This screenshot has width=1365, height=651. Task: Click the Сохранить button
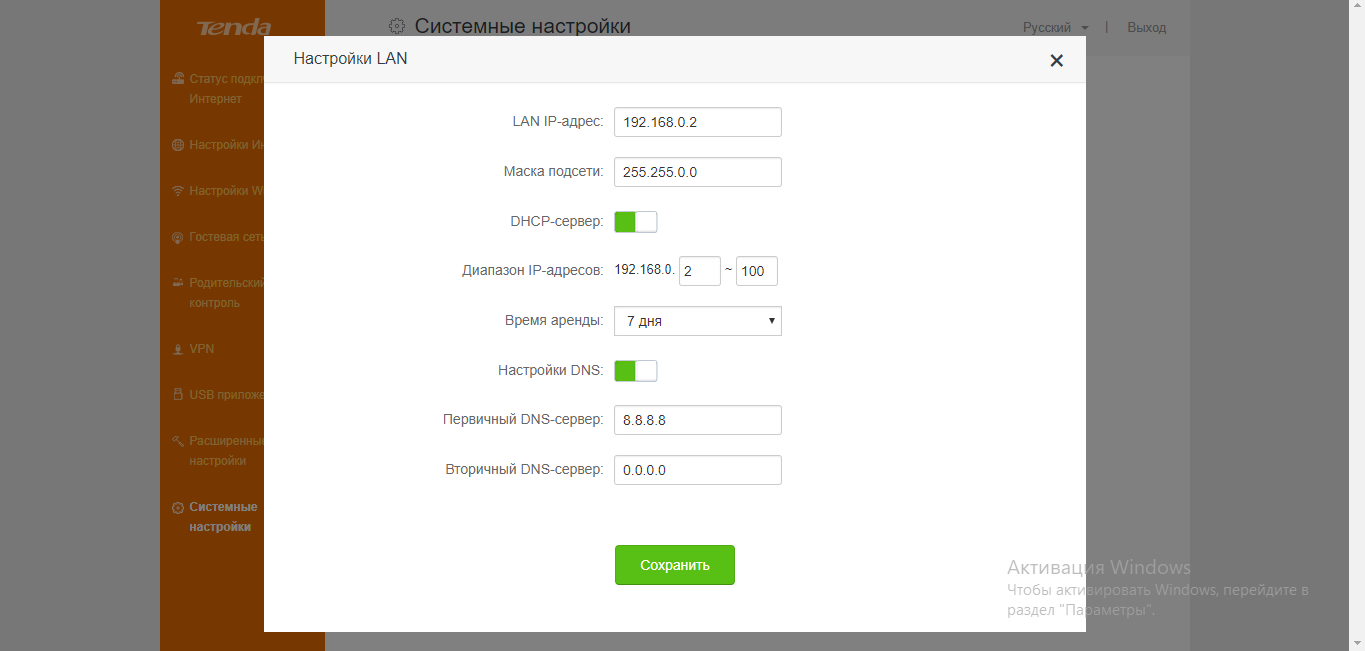coord(674,565)
